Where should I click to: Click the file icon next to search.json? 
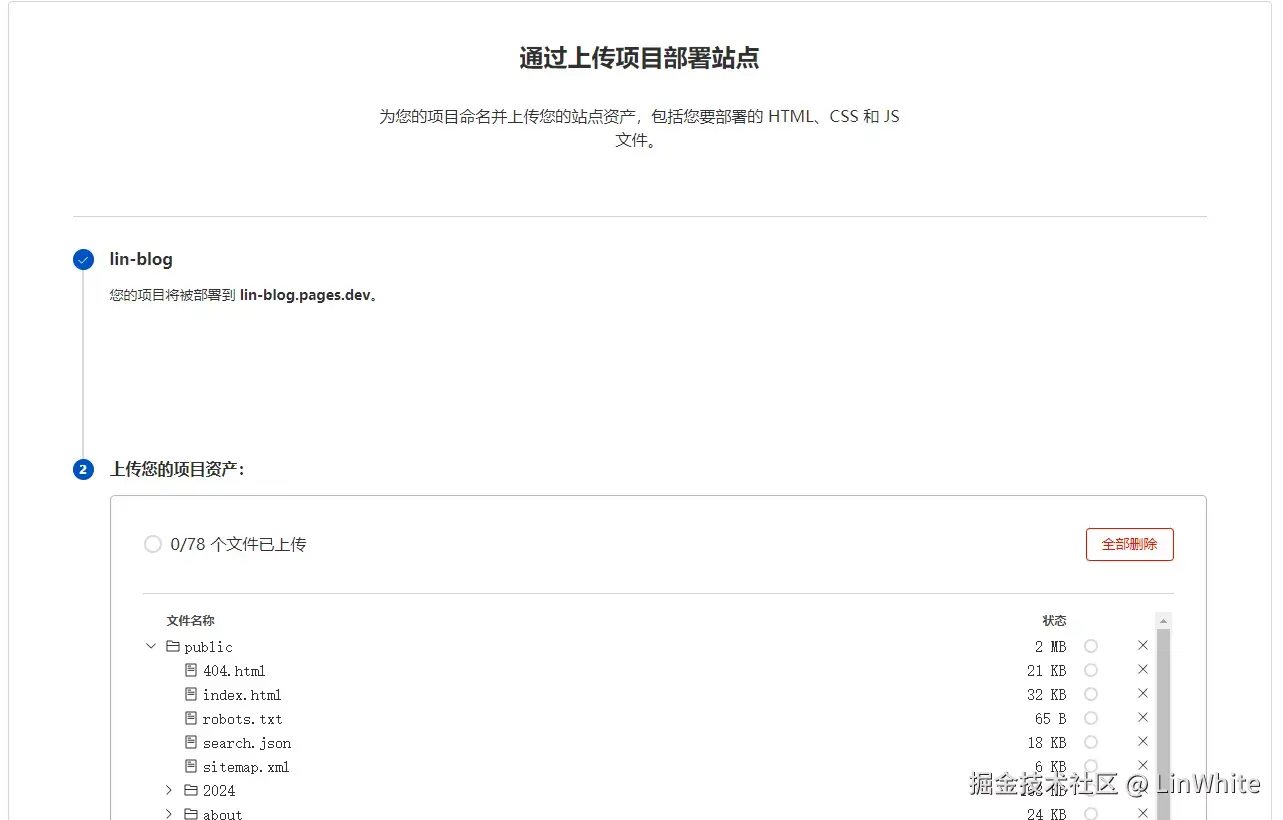(190, 742)
